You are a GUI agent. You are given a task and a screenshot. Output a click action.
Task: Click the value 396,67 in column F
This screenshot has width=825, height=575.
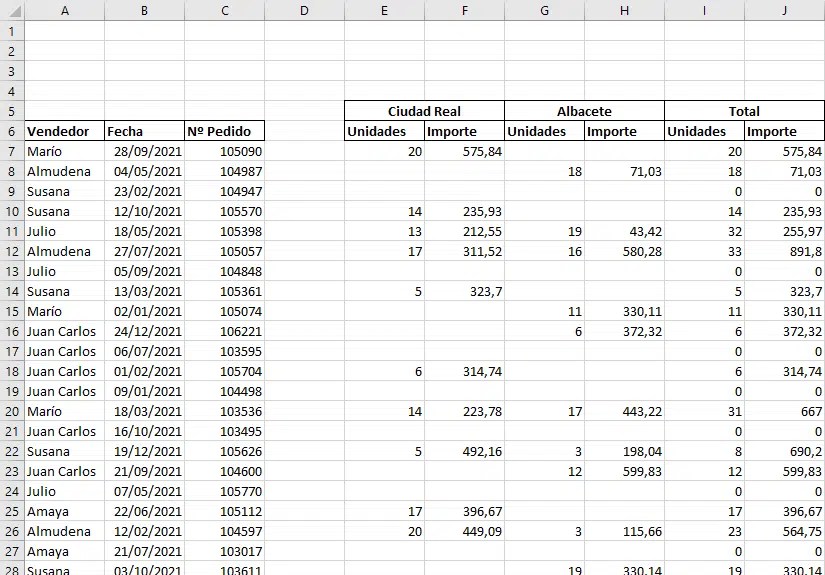click(465, 511)
